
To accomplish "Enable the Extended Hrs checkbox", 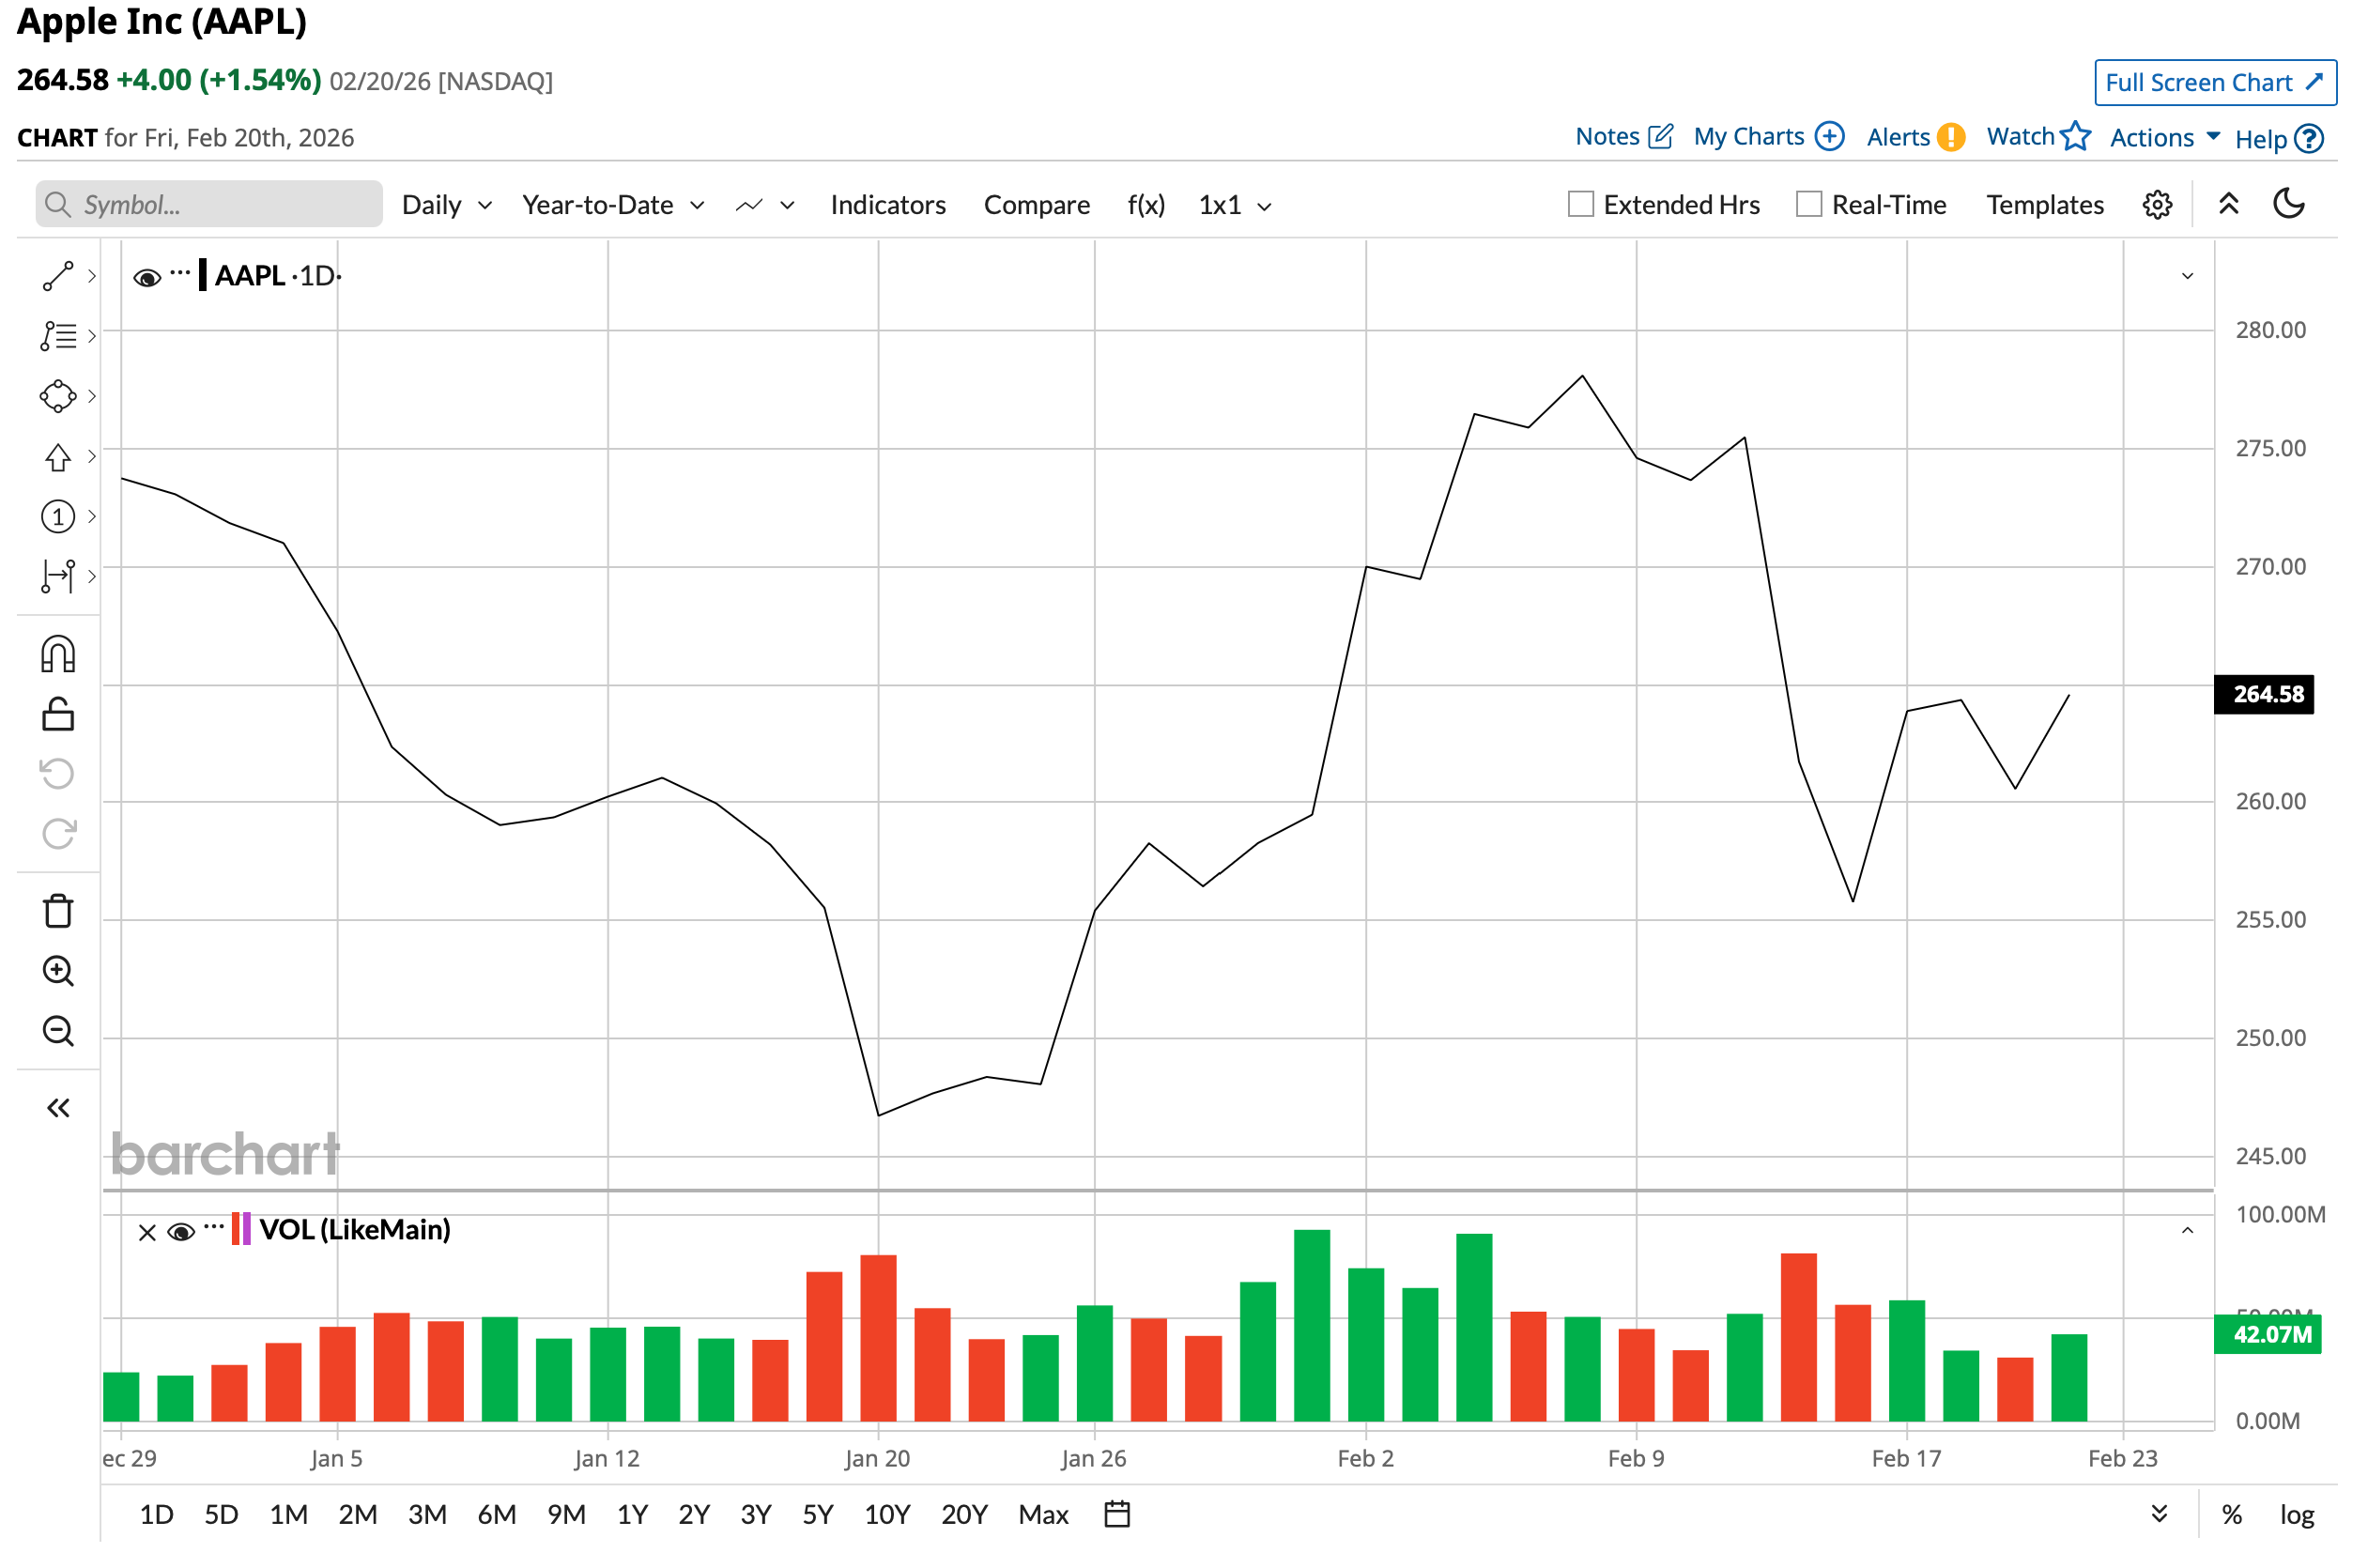I will pyautogui.click(x=1580, y=204).
